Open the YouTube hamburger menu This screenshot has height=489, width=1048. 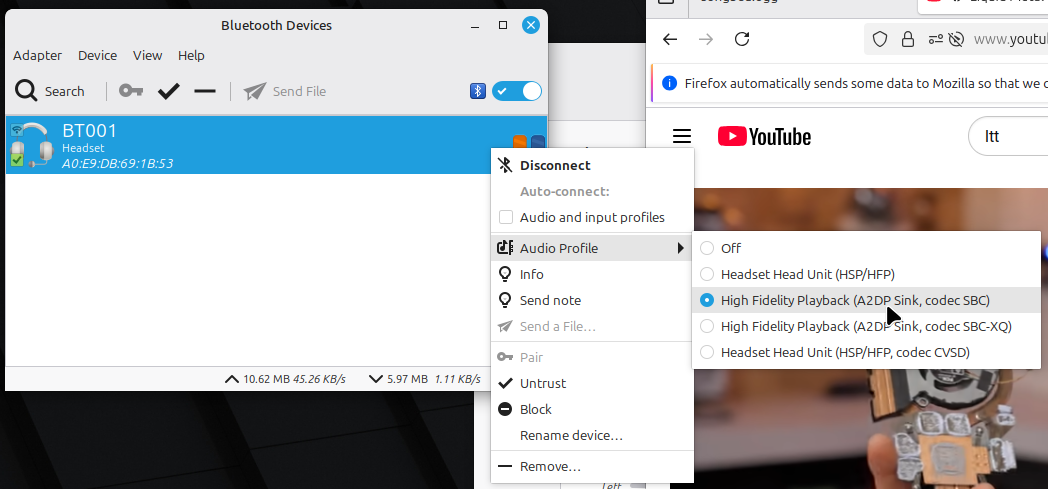click(682, 136)
